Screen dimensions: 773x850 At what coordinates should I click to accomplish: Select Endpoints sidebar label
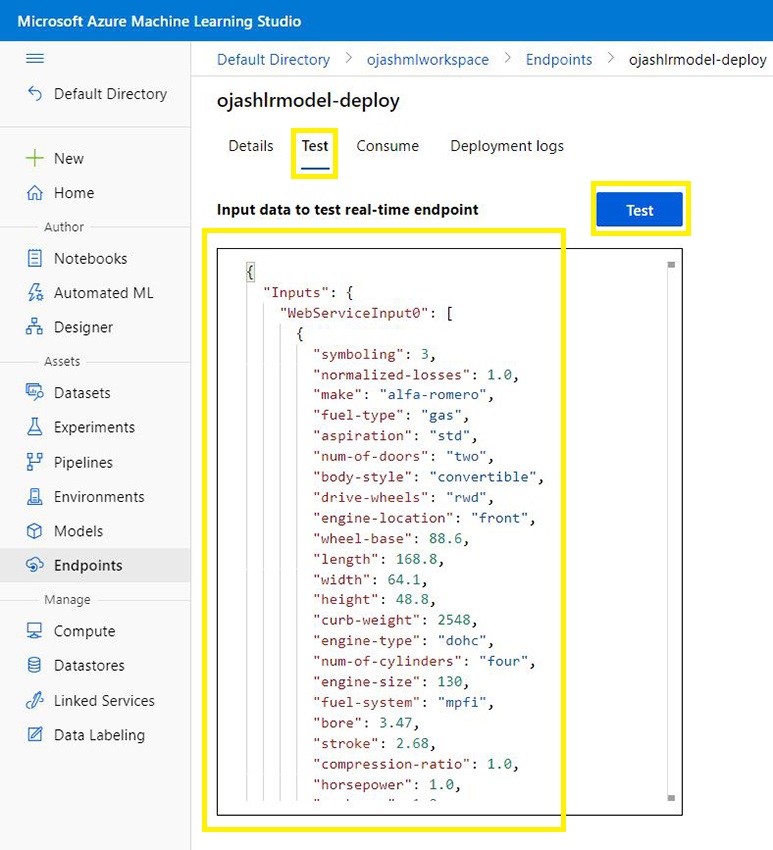coord(88,565)
